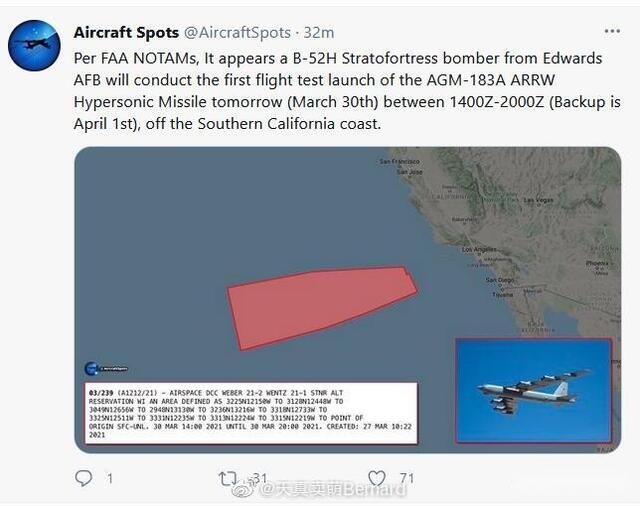Click the San Francisco label on map
This screenshot has width=640, height=506.
click(400, 162)
